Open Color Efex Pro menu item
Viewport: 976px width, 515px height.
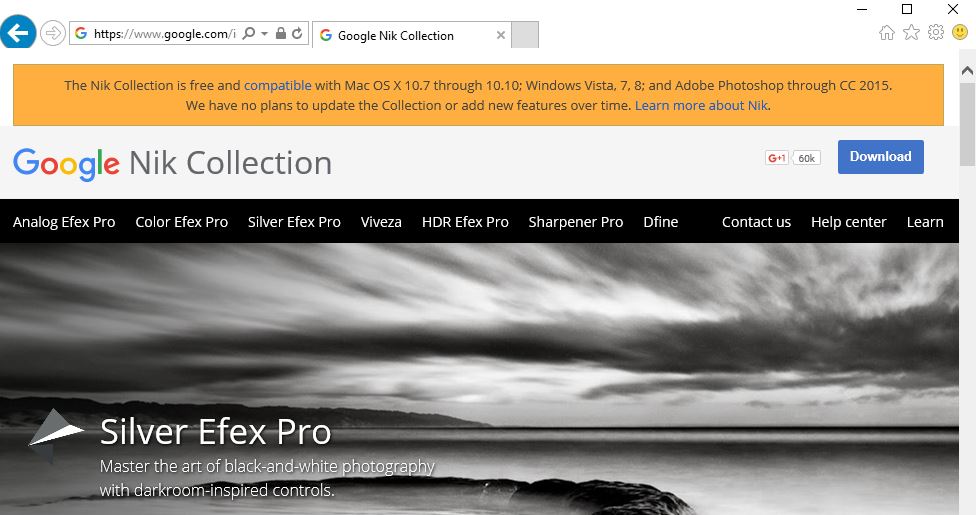tap(182, 222)
